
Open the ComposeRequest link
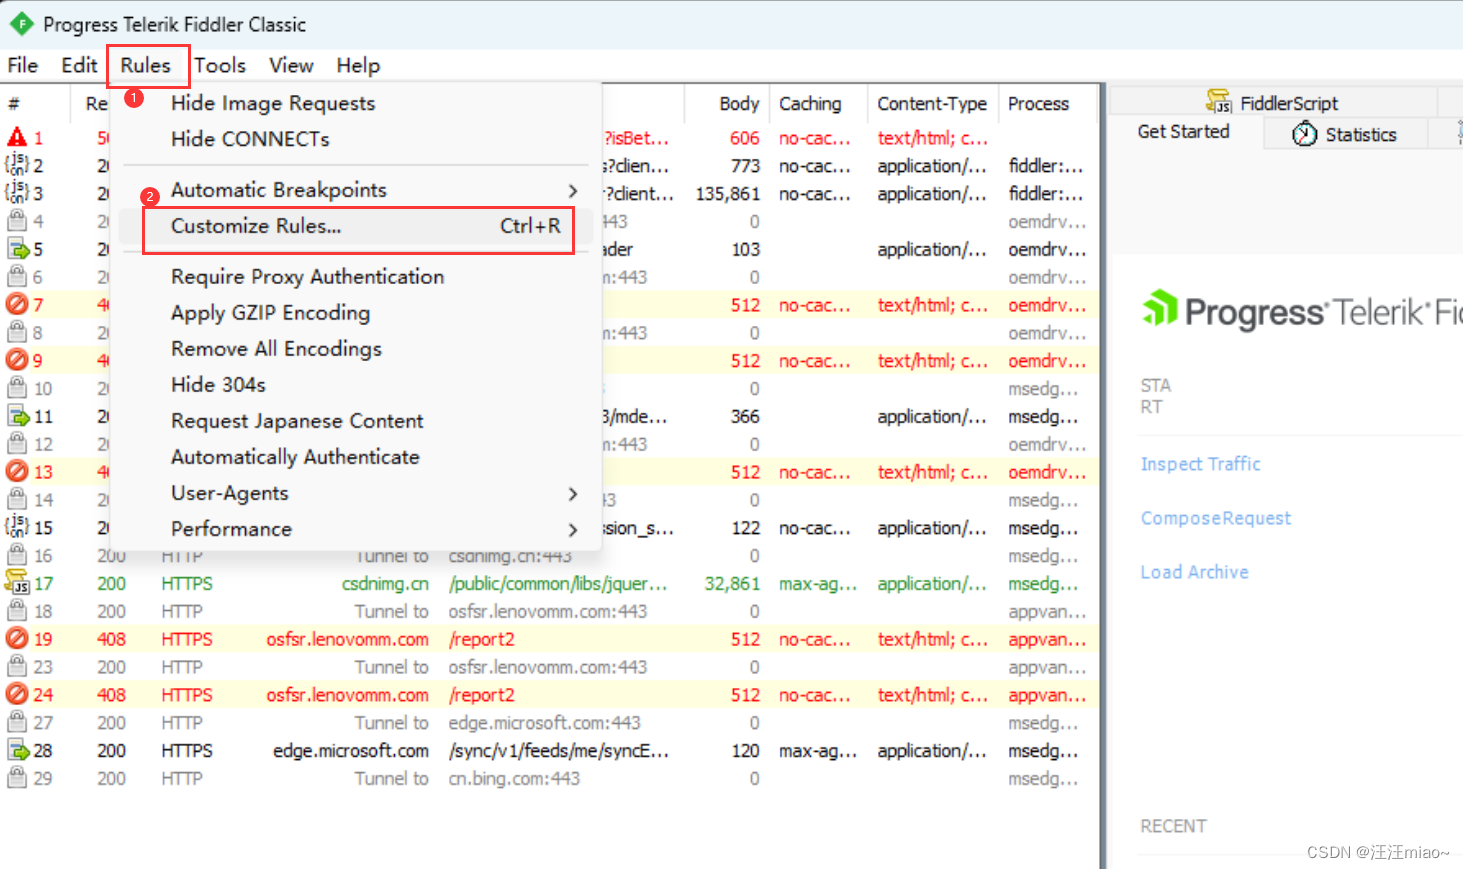tap(1216, 518)
